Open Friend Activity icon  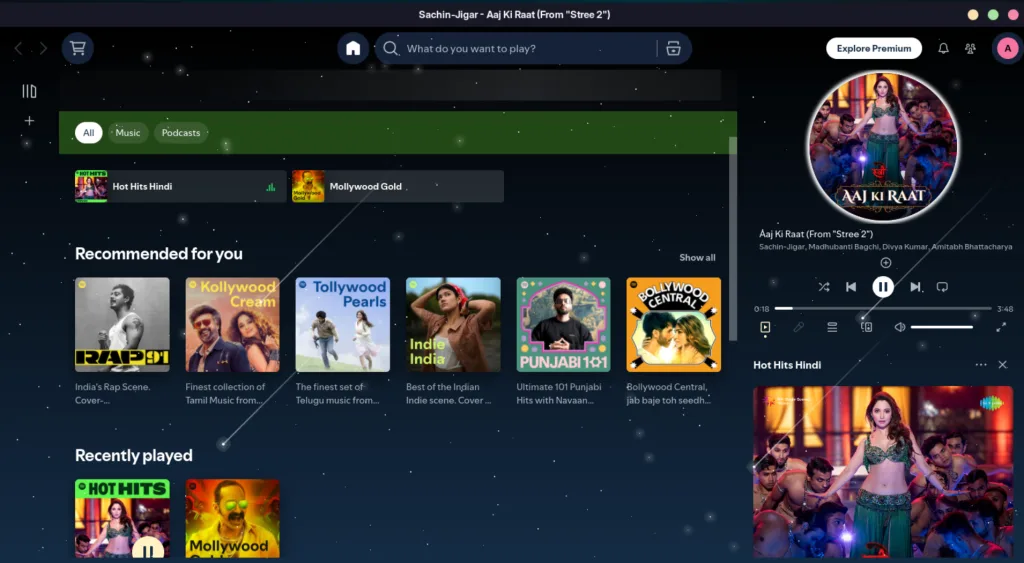tap(970, 48)
